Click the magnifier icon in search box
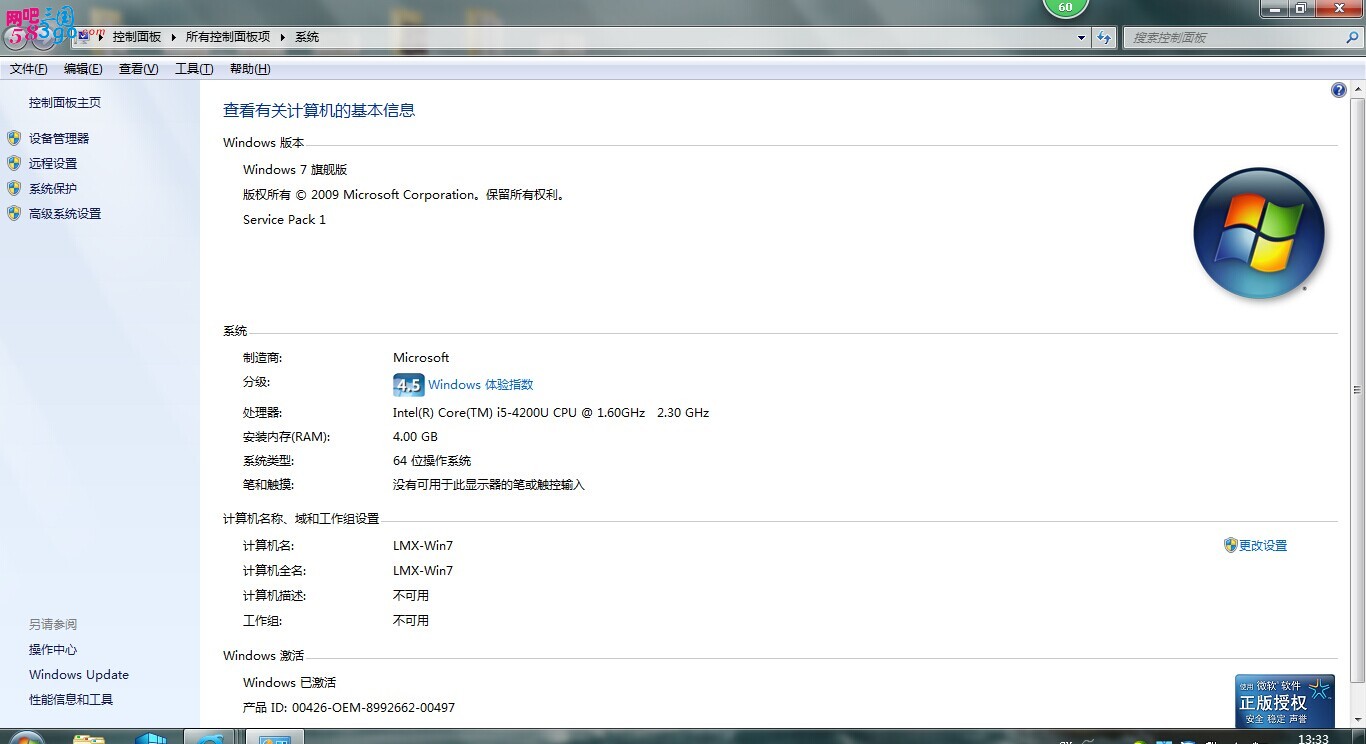 point(1352,37)
